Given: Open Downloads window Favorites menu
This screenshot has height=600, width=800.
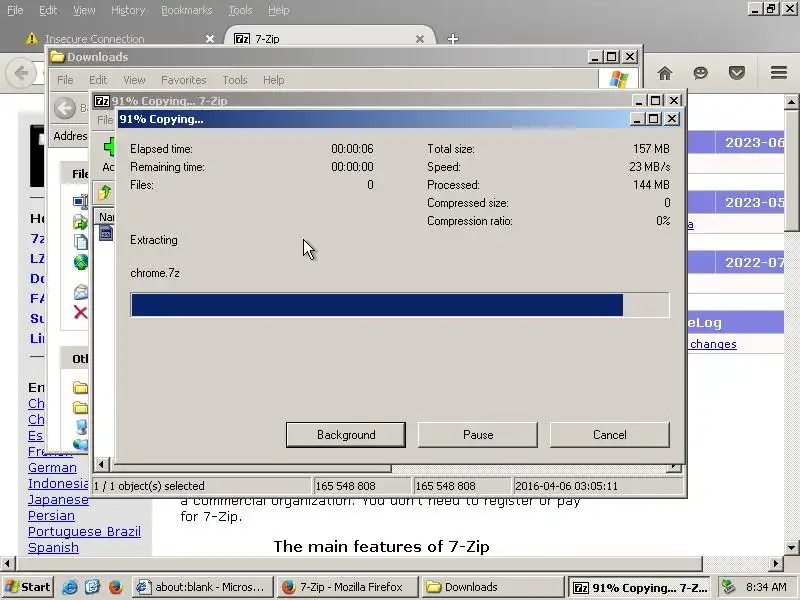Looking at the screenshot, I should coord(184,80).
